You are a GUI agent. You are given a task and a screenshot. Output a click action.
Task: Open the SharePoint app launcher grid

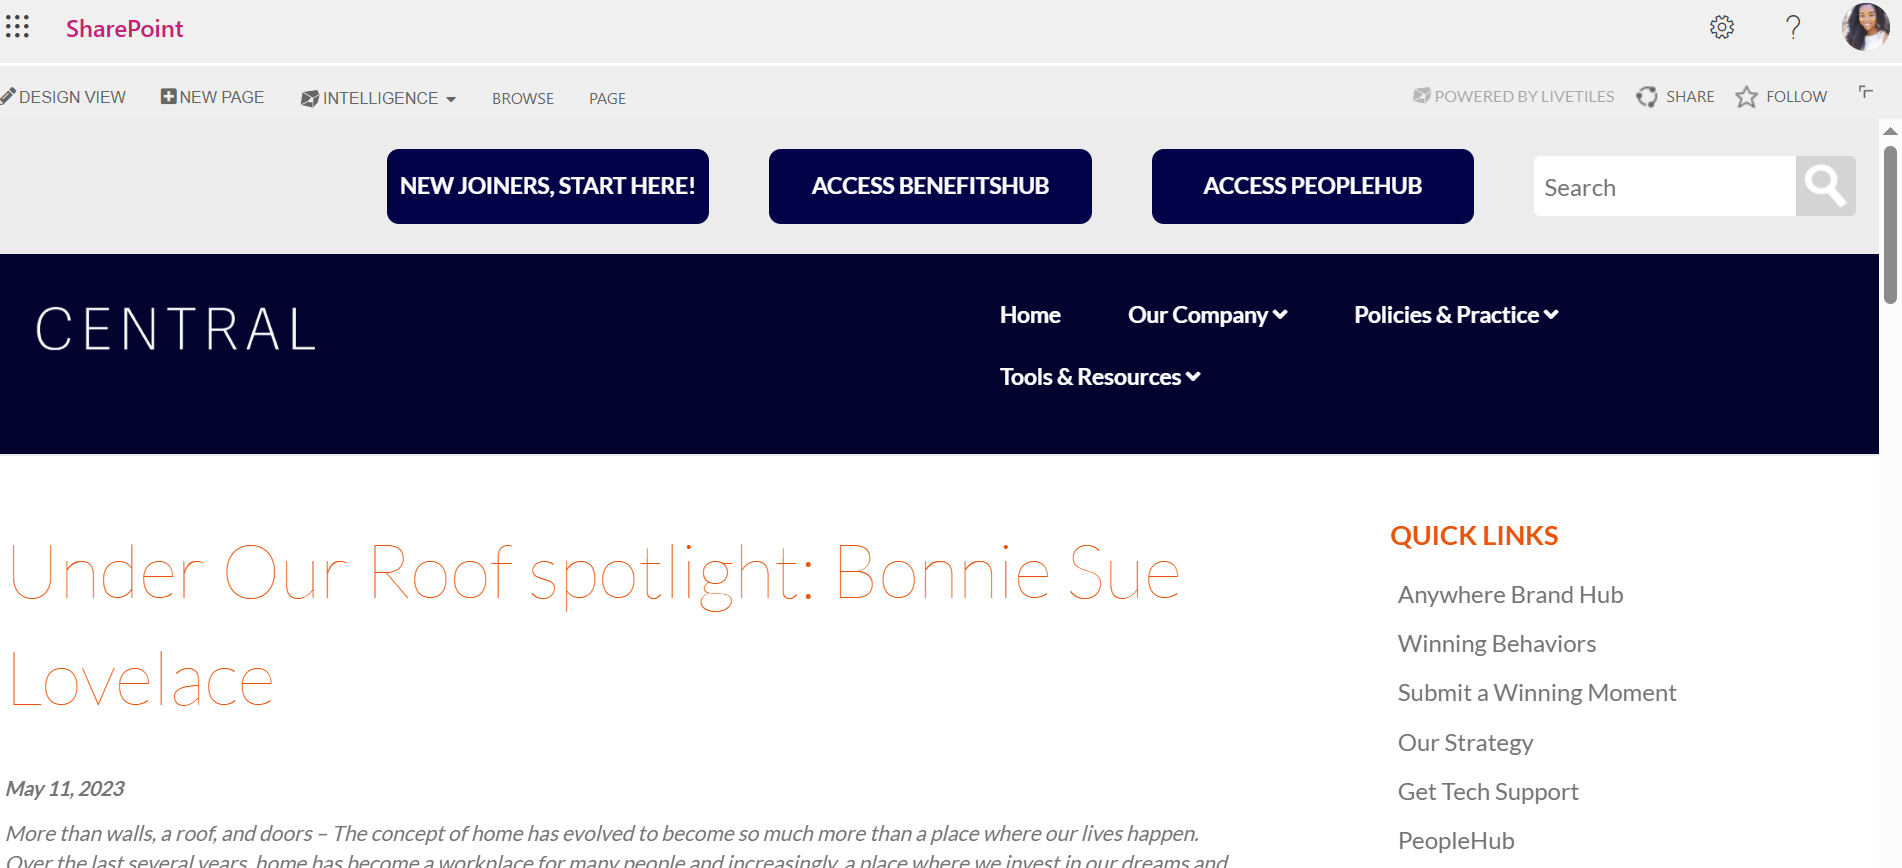click(x=17, y=27)
